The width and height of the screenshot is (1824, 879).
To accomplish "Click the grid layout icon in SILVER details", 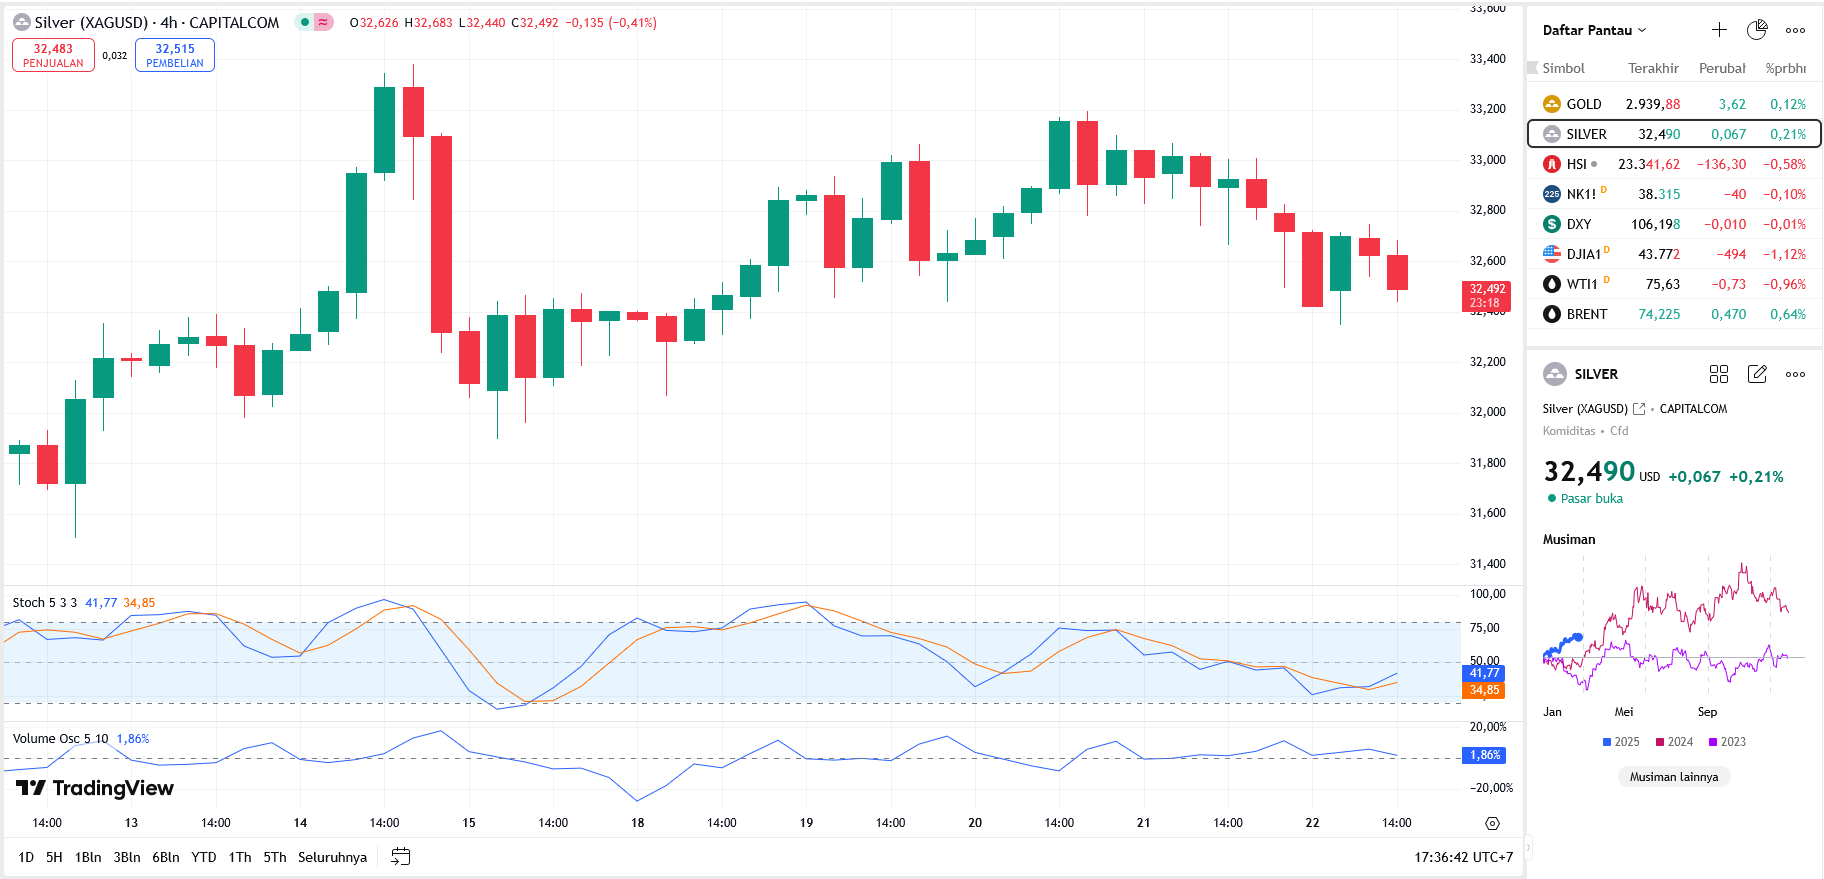I will click(x=1719, y=374).
